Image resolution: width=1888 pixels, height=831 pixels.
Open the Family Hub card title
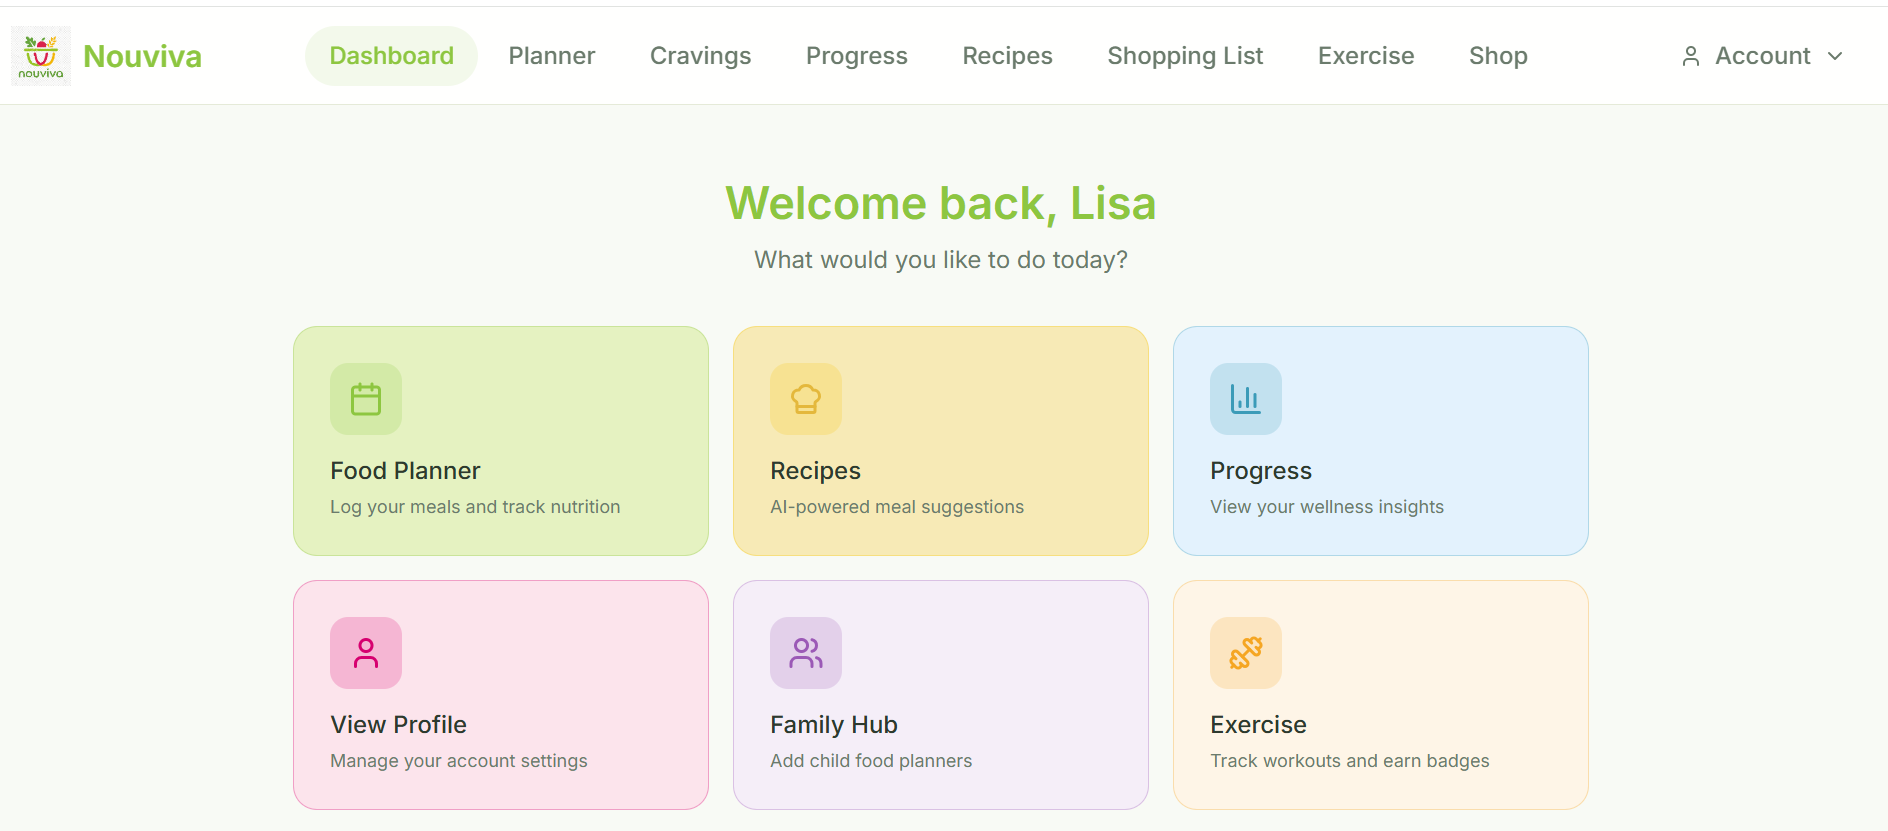tap(834, 725)
